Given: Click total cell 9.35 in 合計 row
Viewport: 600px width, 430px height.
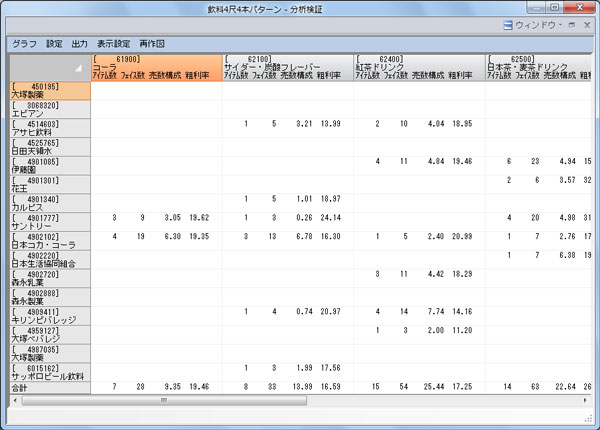Looking at the screenshot, I should pos(173,387).
